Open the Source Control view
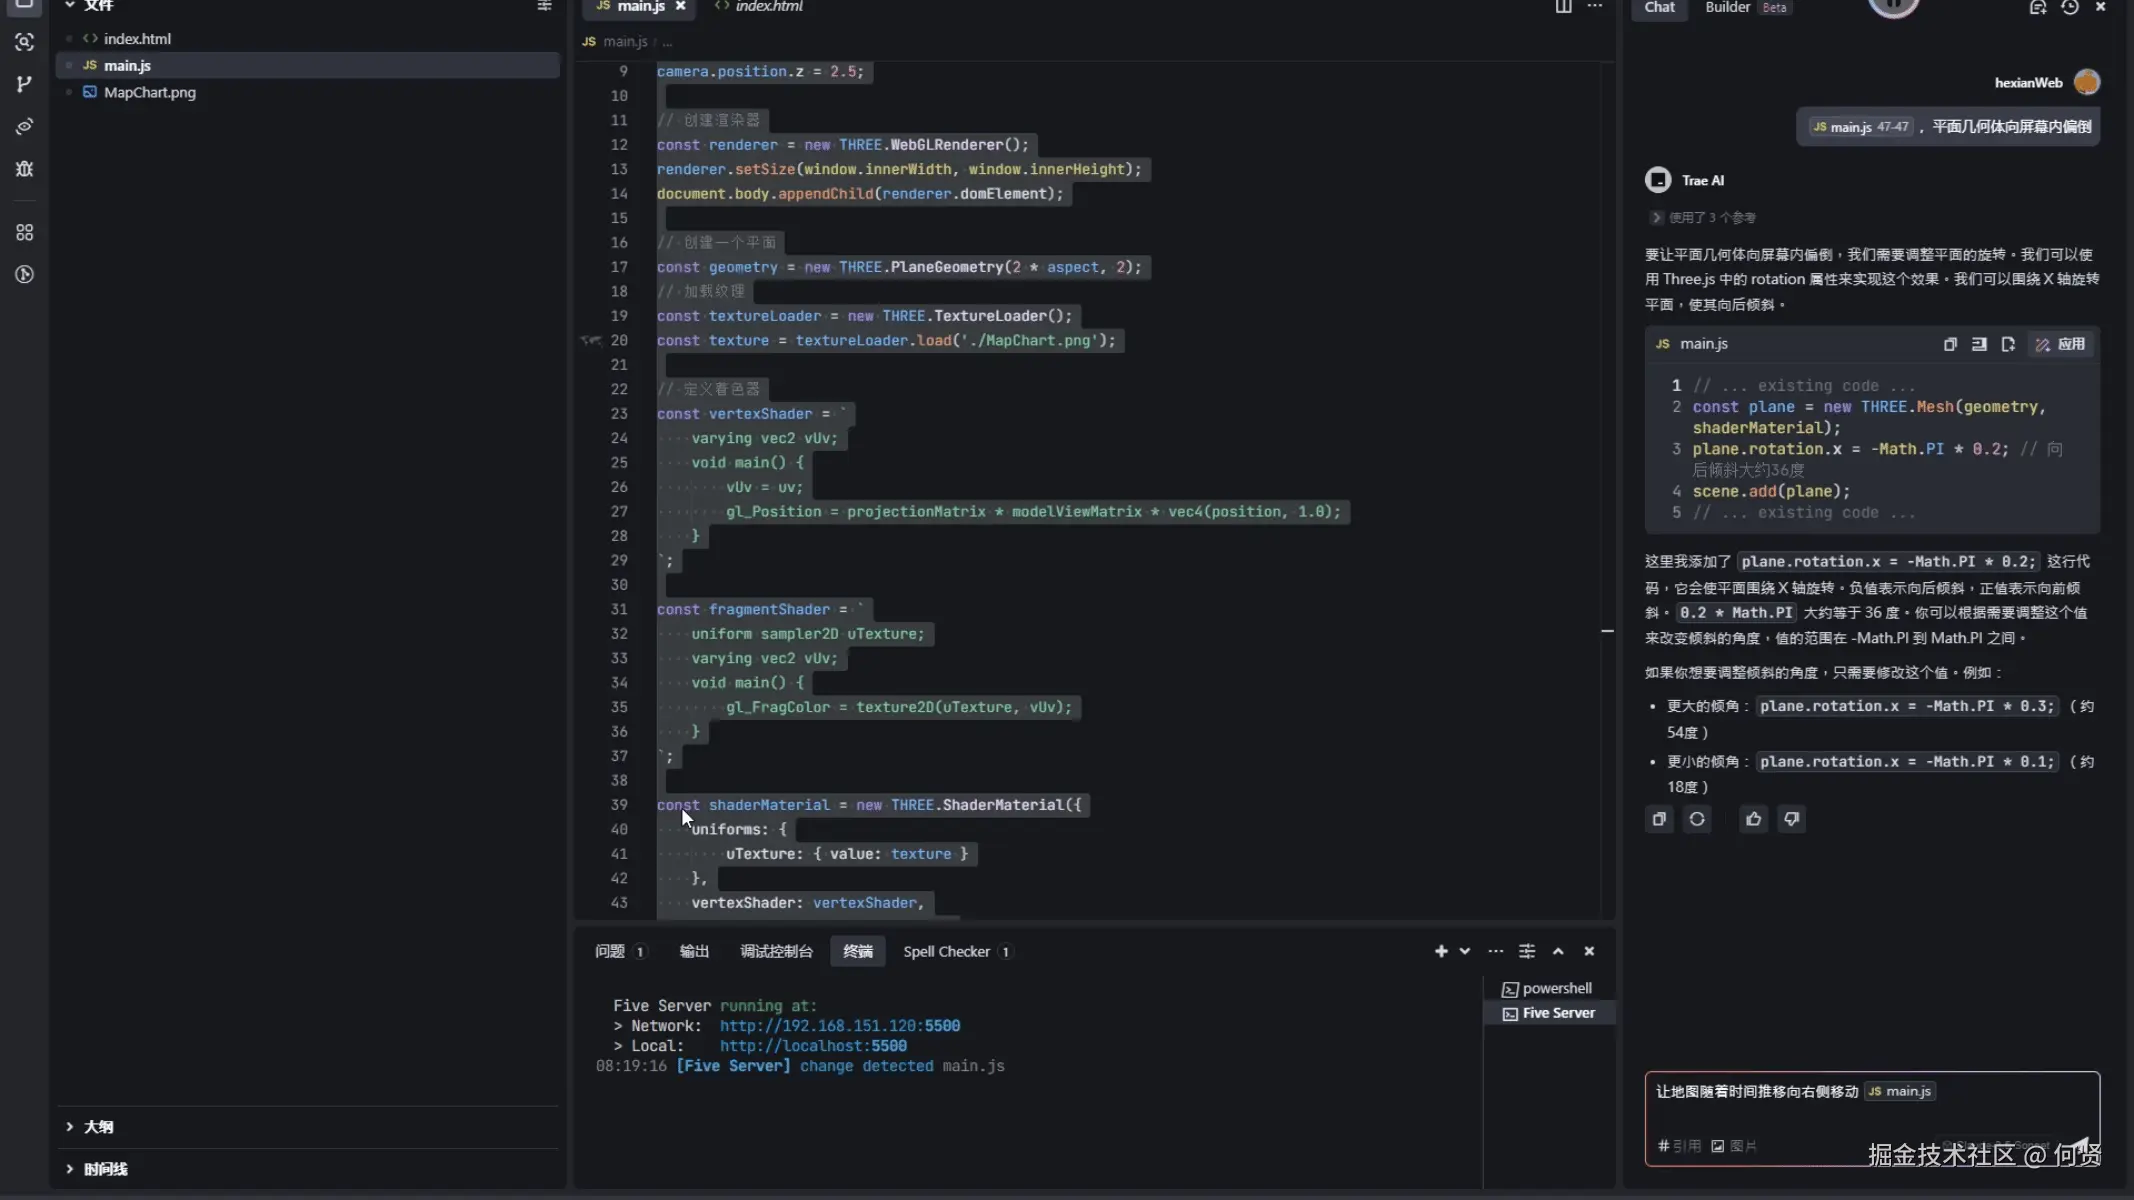This screenshot has width=2134, height=1200. [x=24, y=84]
